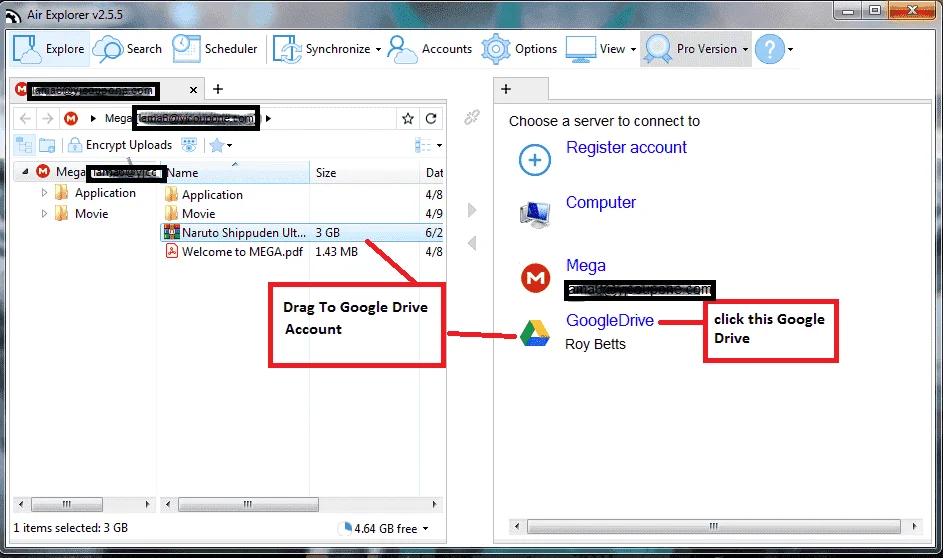Close the Mega account tab

[x=193, y=90]
